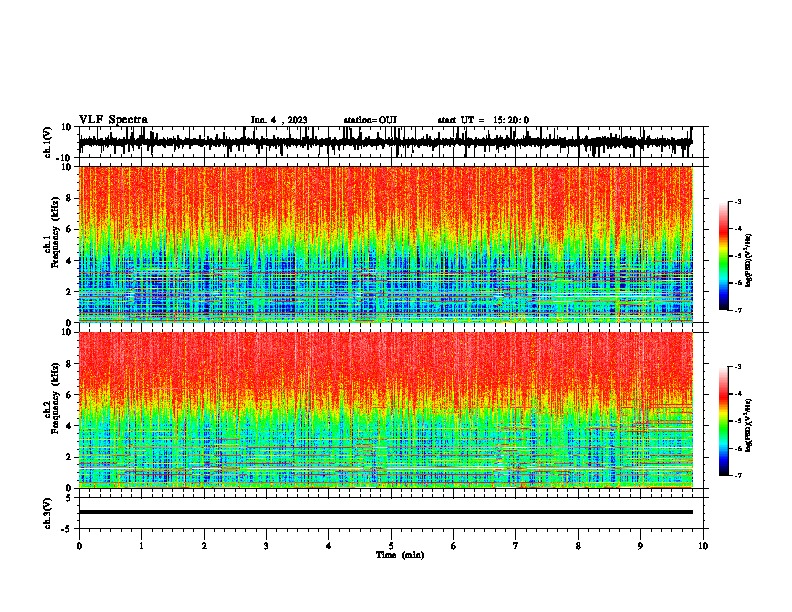Image resolution: width=792 pixels, height=612 pixels.
Task: Click the '9' tick label on the Time axis
Action: pyautogui.click(x=640, y=546)
